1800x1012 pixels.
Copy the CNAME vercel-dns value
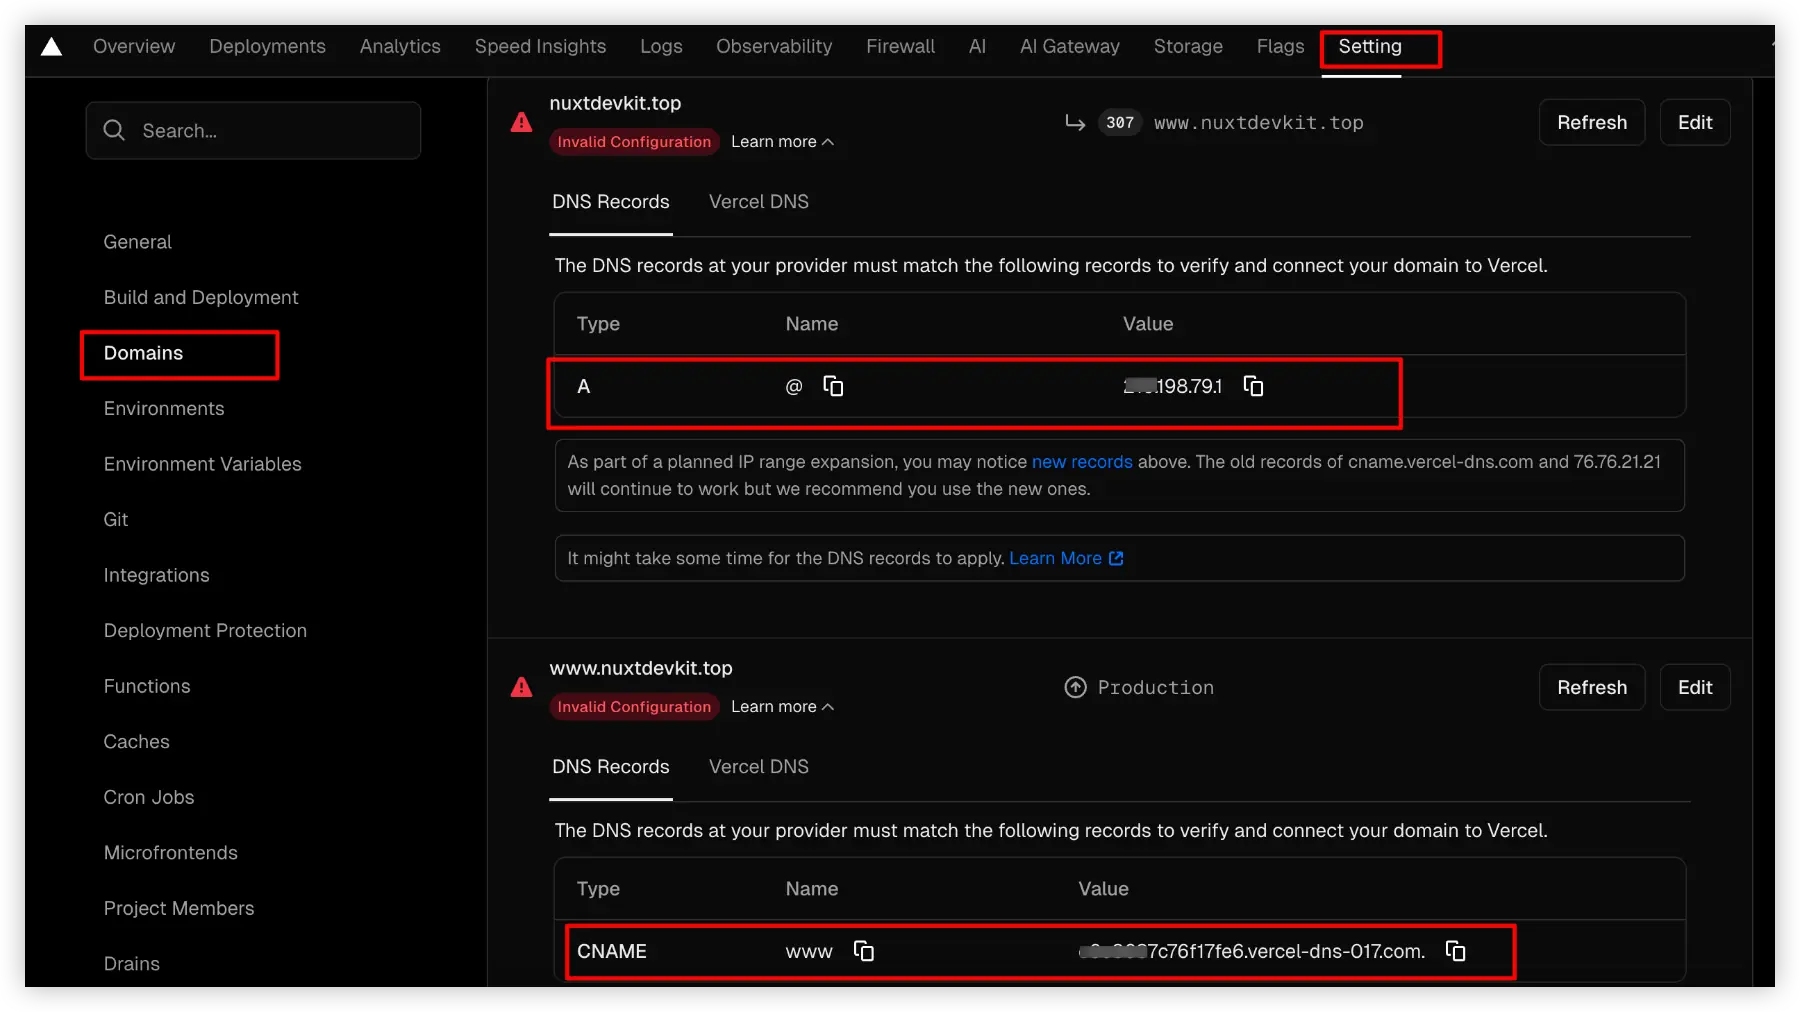coord(1455,951)
